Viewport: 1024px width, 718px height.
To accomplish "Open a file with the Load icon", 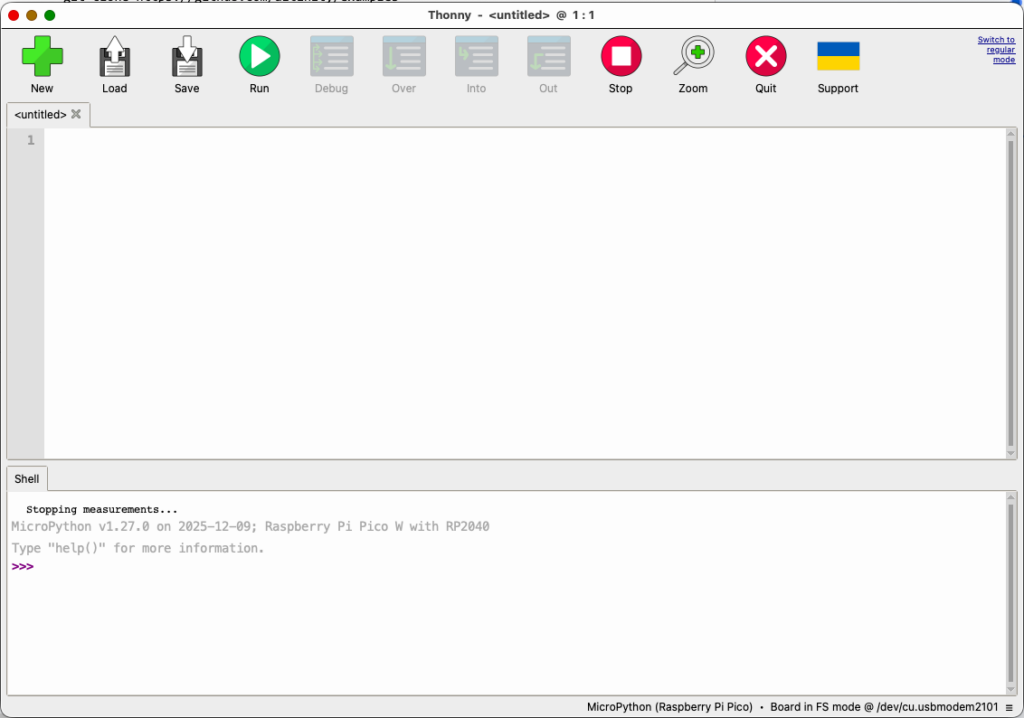I will 114,57.
